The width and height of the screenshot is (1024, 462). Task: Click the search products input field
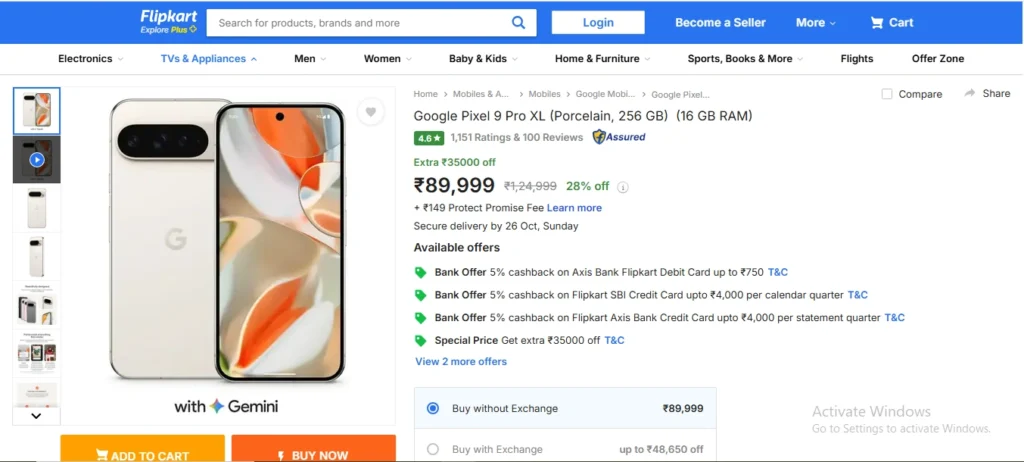(360, 23)
